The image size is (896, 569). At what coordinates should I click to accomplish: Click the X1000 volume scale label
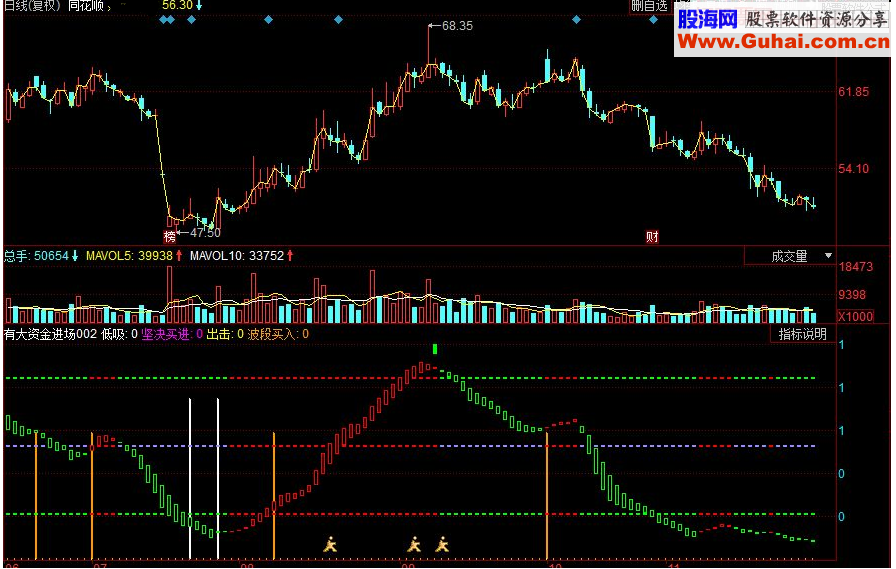pos(855,316)
